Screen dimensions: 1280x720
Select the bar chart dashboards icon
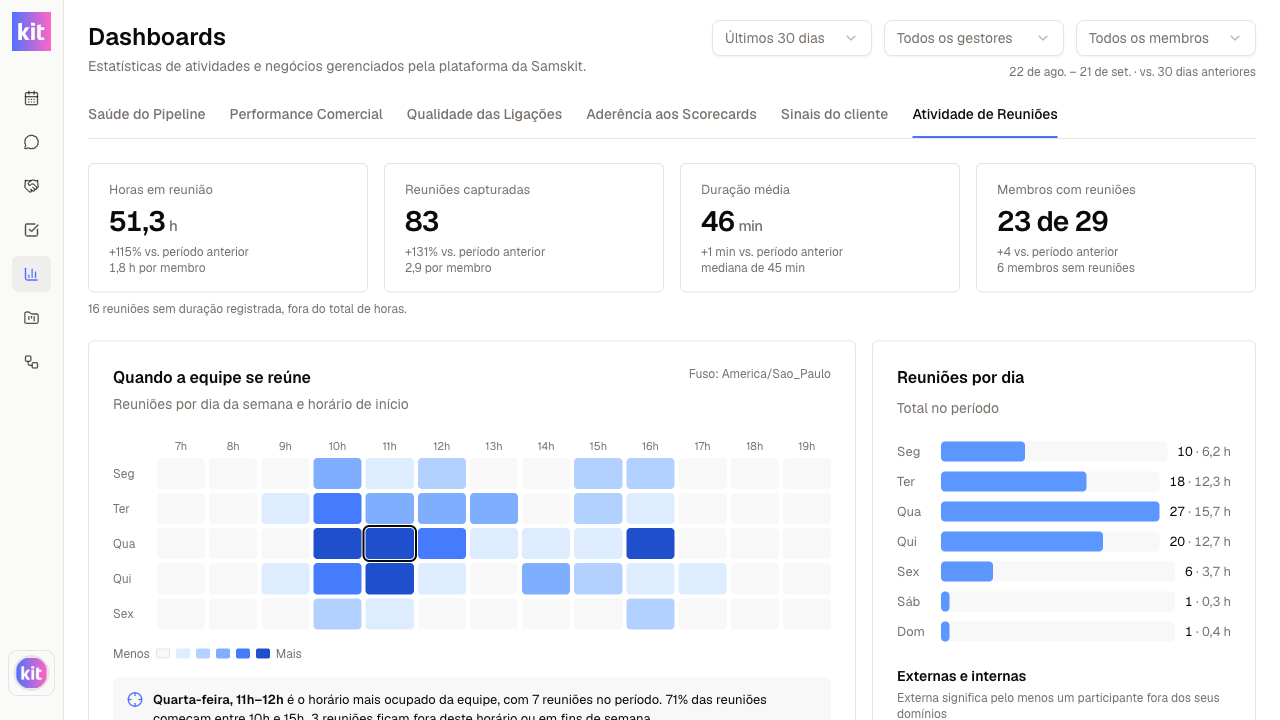pos(31,274)
